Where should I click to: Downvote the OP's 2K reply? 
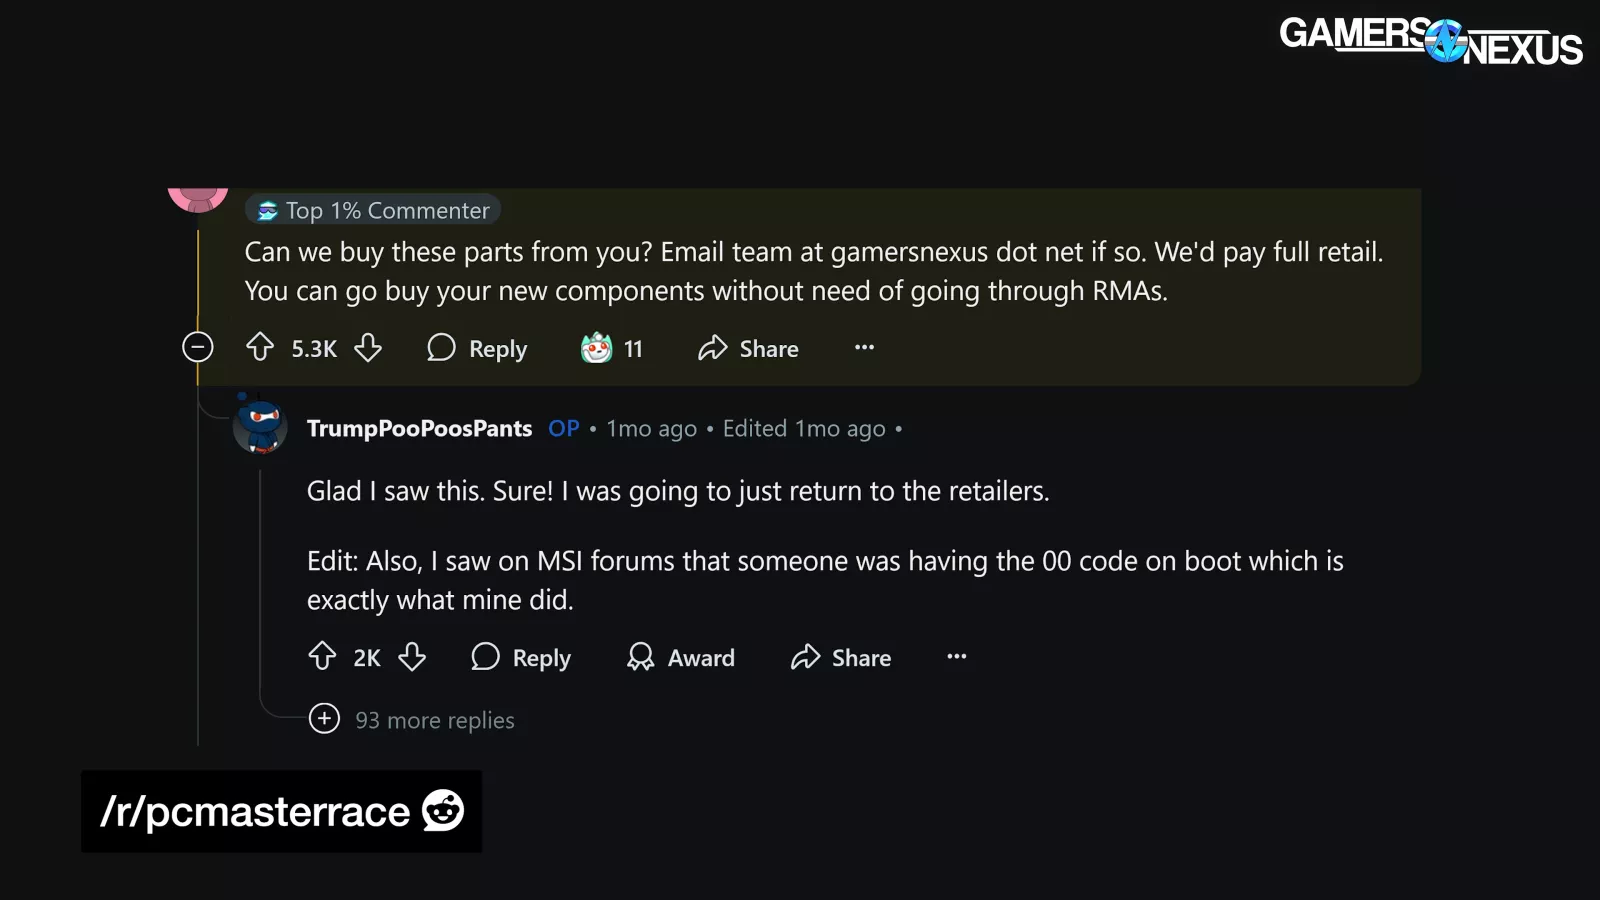pyautogui.click(x=412, y=656)
